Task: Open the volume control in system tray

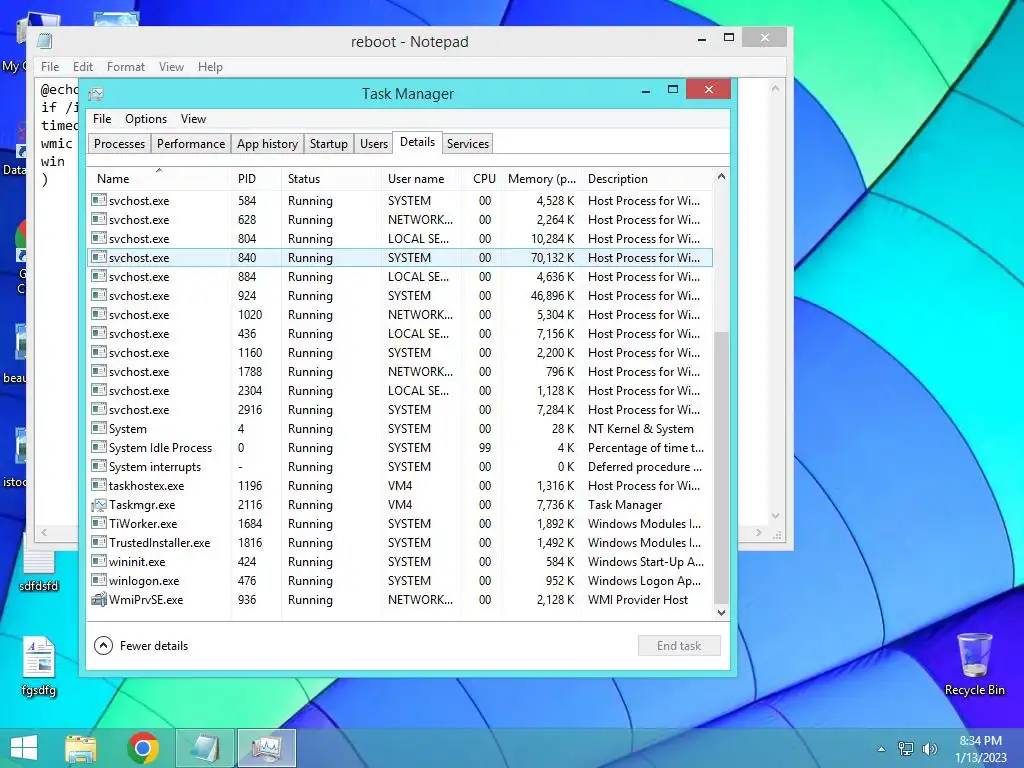Action: pos(929,748)
